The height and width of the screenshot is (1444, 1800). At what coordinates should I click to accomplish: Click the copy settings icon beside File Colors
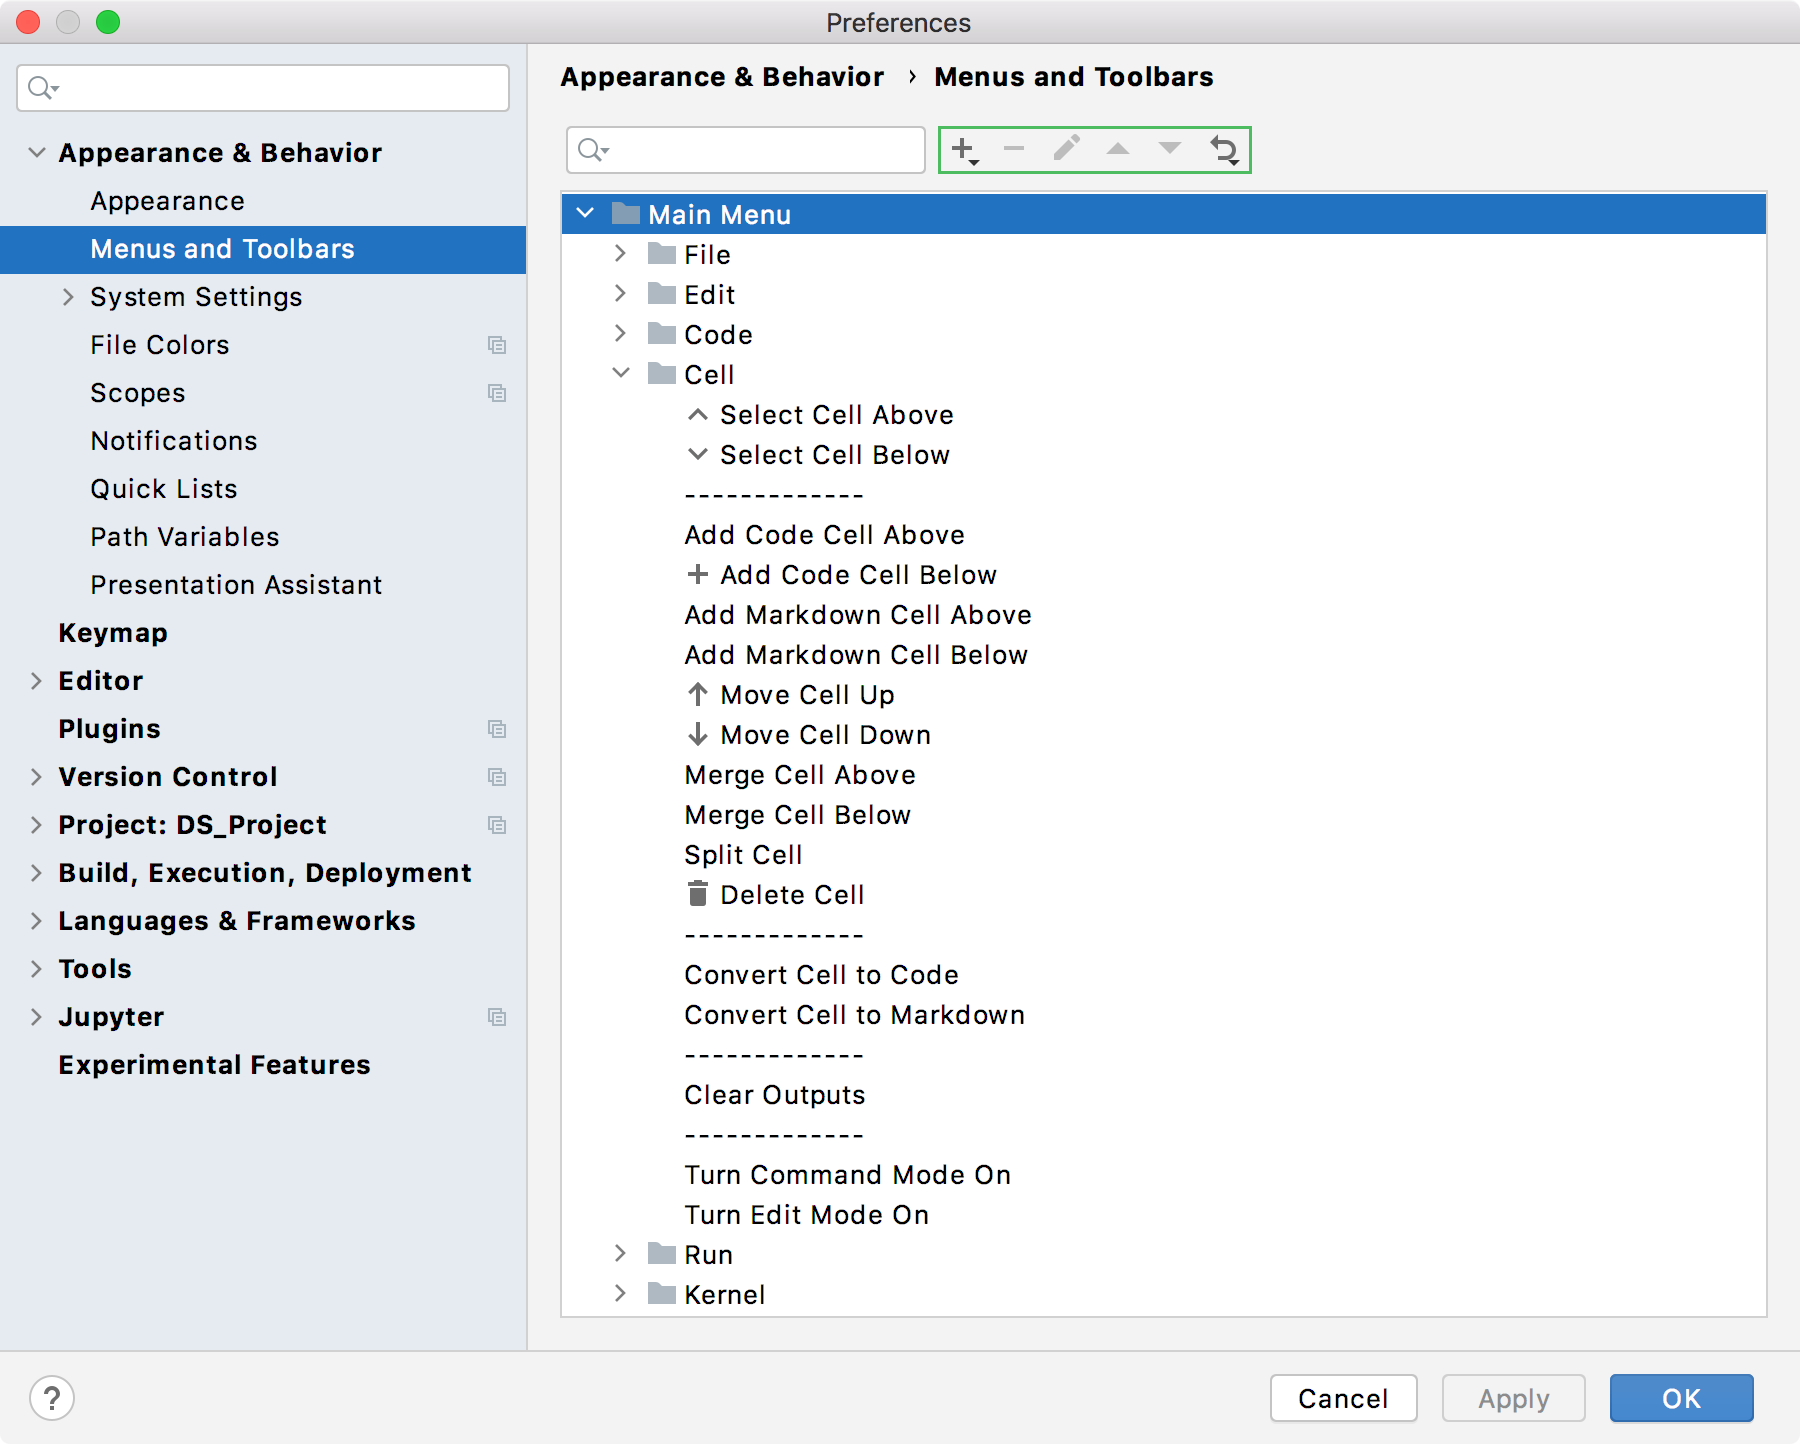tap(498, 345)
